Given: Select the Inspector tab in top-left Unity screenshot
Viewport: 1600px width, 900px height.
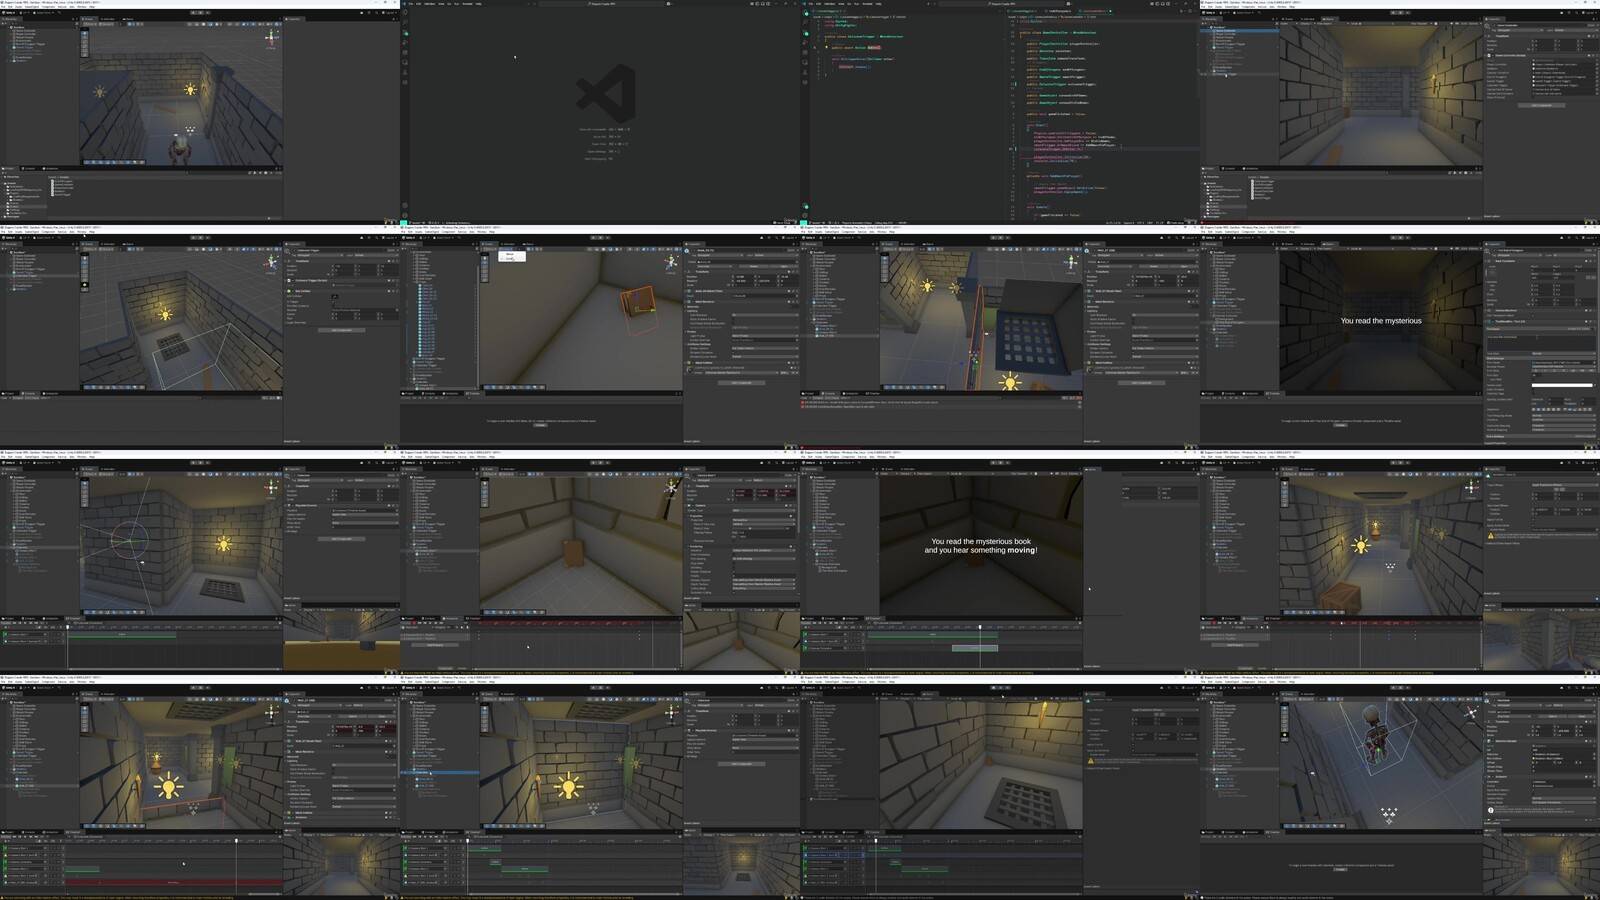Looking at the screenshot, I should click(x=295, y=19).
